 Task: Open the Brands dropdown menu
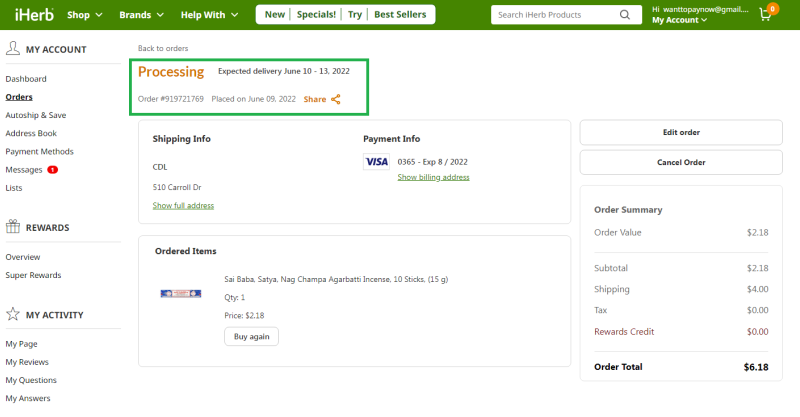coord(141,15)
